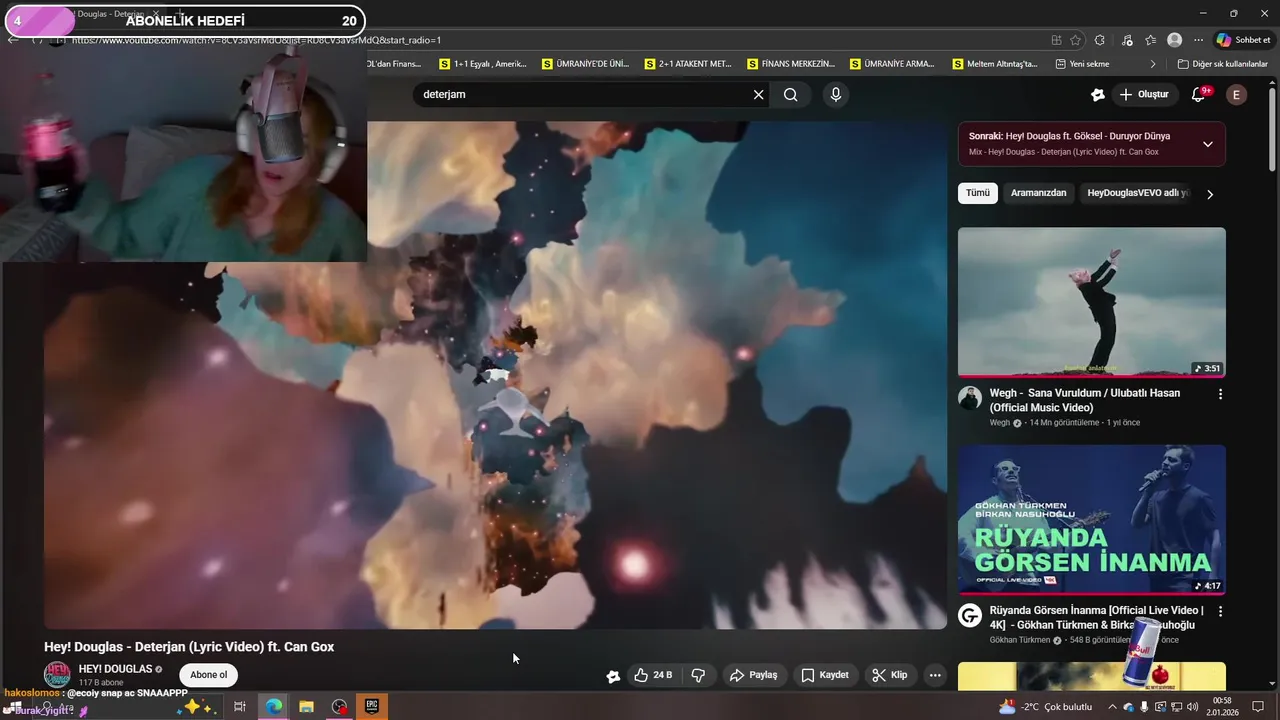Screen dimensions: 1280x720
Task: Open bookmark "1+1 Eşyalı , Americ..."
Action: [x=483, y=64]
